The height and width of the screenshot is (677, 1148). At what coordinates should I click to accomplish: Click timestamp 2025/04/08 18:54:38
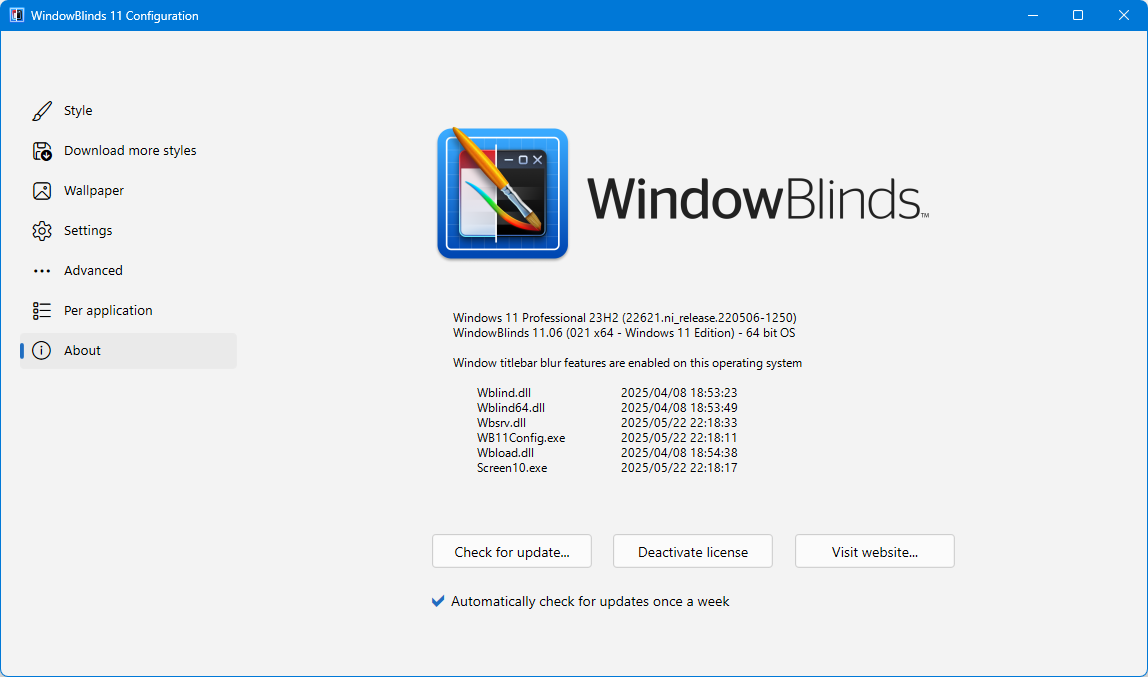[x=679, y=453]
